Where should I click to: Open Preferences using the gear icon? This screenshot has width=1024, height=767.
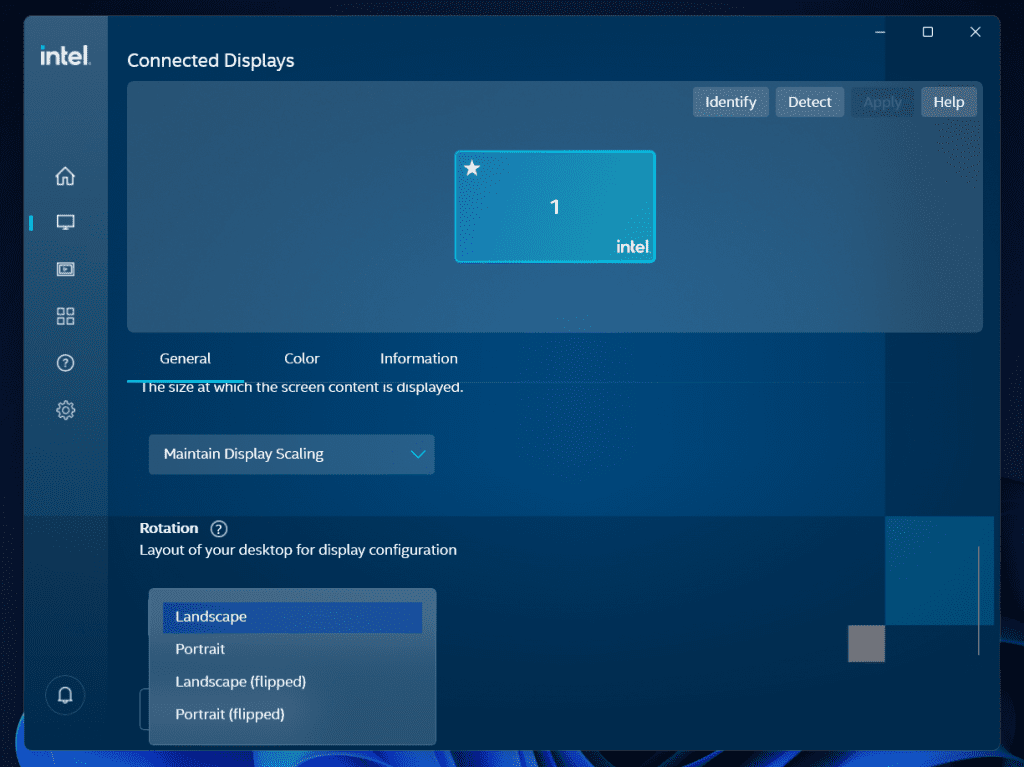pos(65,410)
